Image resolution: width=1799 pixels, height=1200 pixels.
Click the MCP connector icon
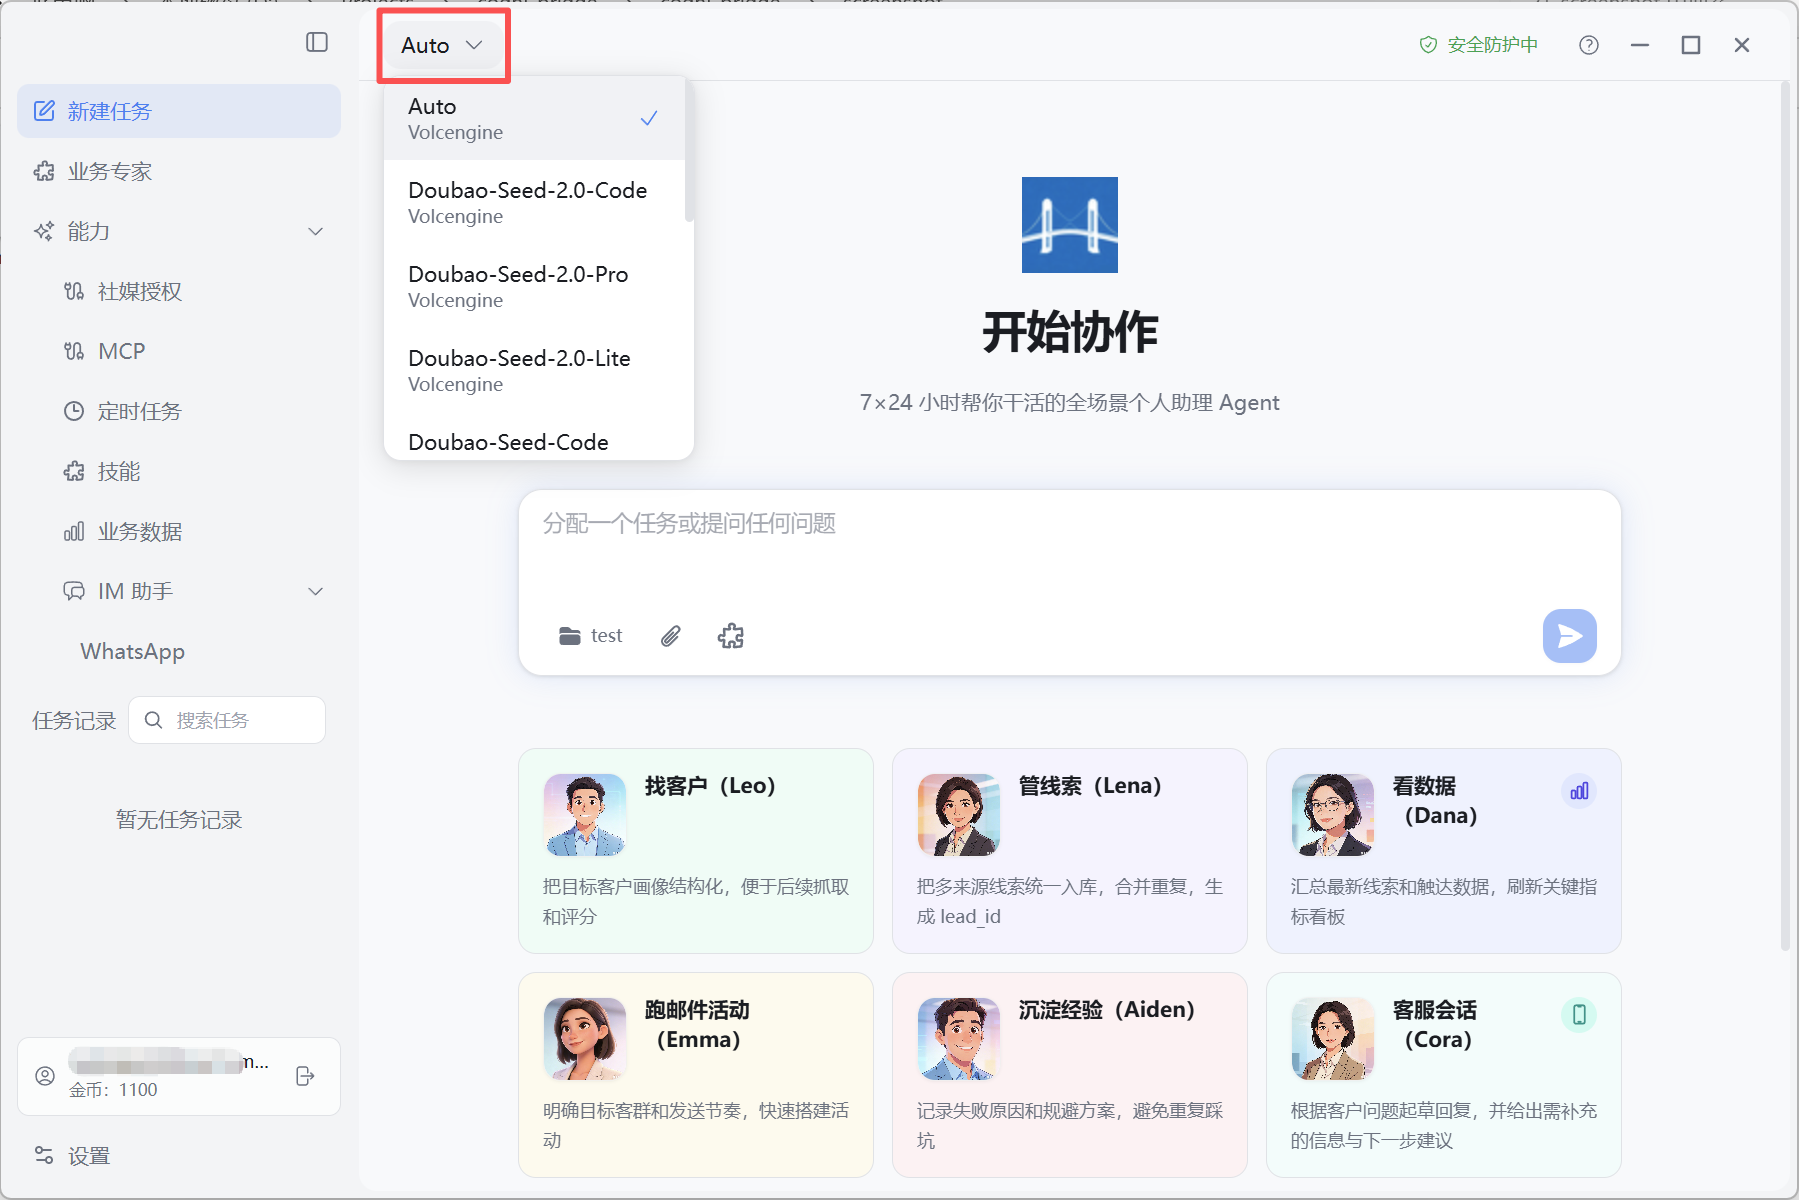point(74,351)
